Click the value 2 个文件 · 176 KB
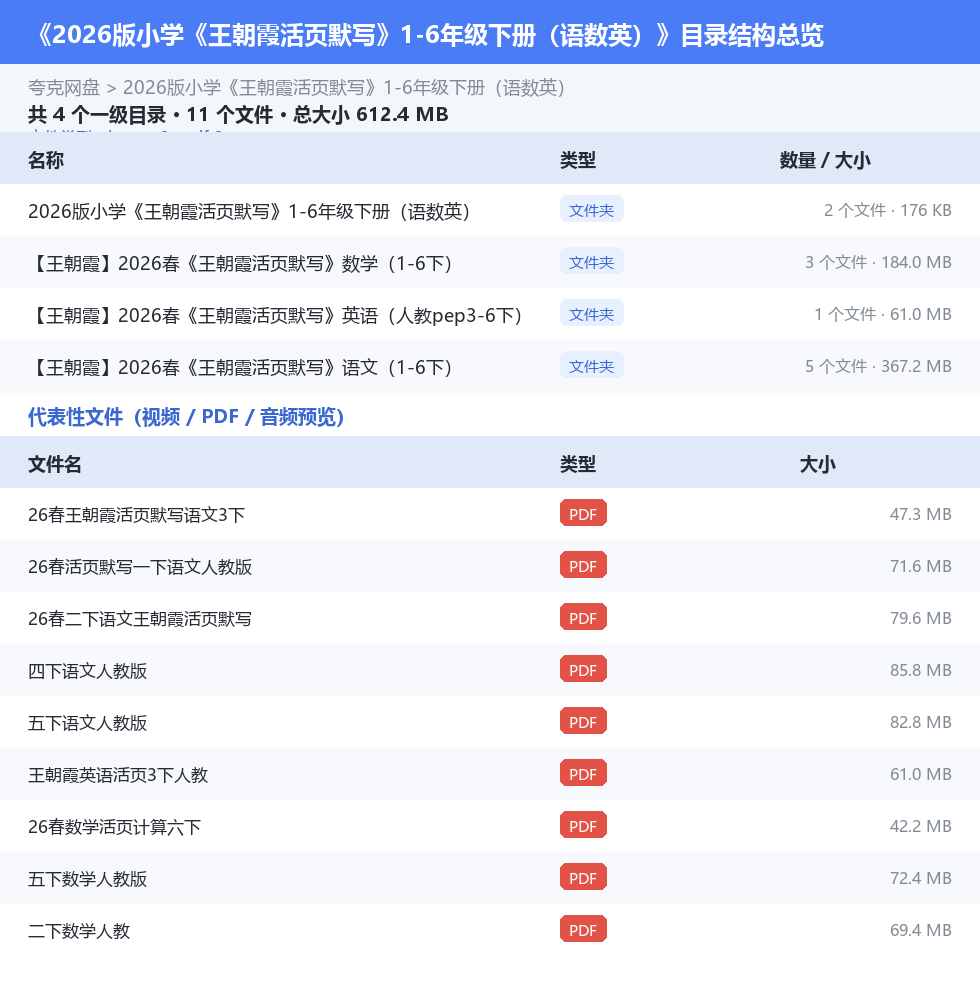Screen dimensions: 980x988 pyautogui.click(x=887, y=210)
